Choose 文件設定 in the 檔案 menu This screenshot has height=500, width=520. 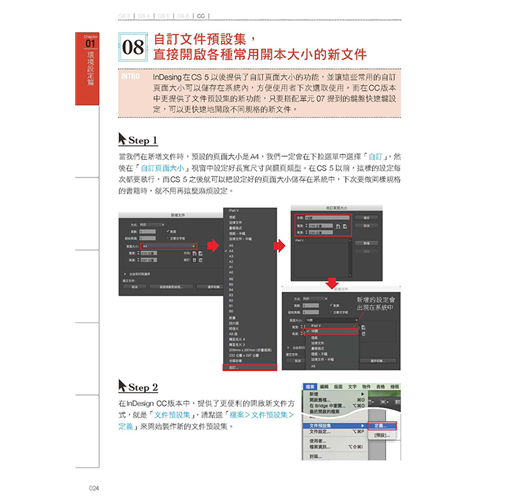click(x=335, y=432)
